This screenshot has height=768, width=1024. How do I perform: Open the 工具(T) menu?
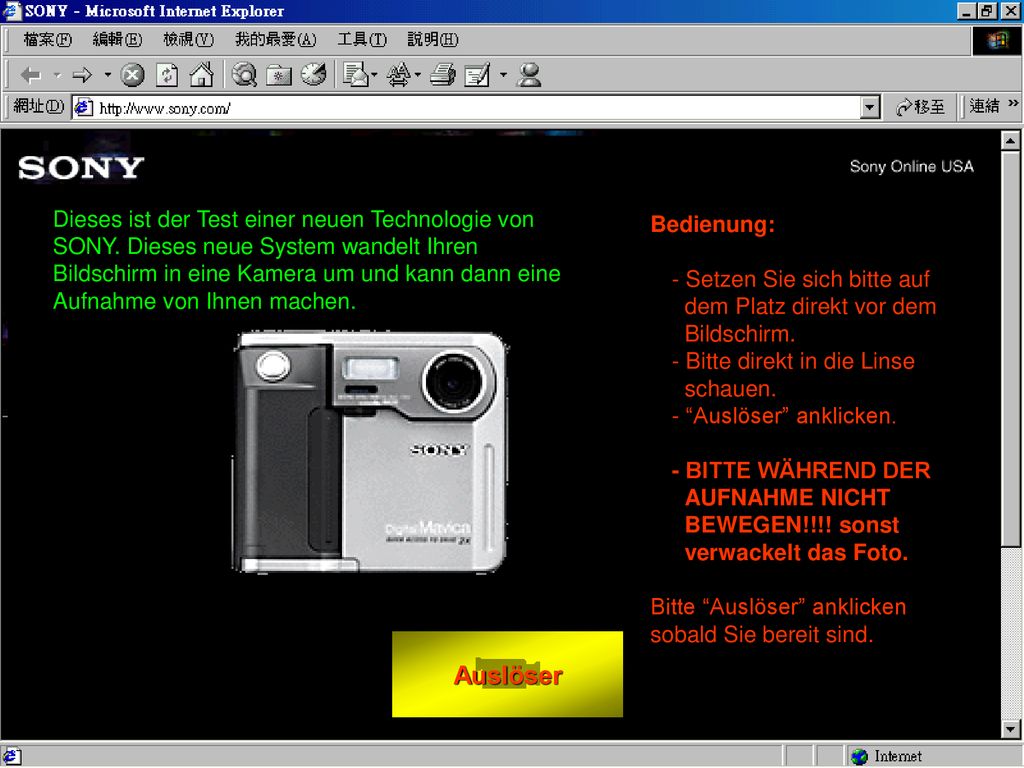click(362, 40)
